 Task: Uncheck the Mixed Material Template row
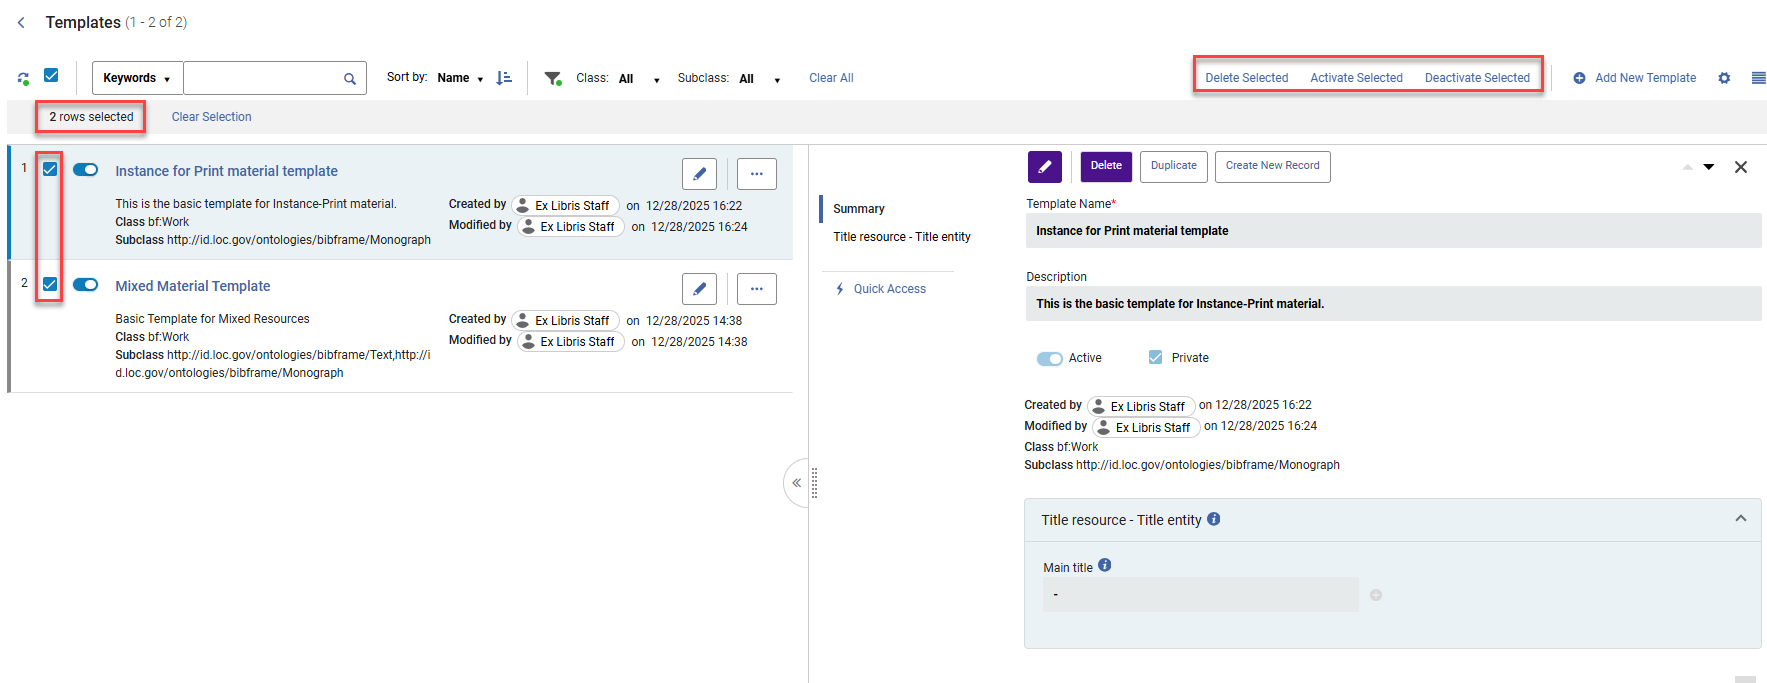tap(50, 284)
